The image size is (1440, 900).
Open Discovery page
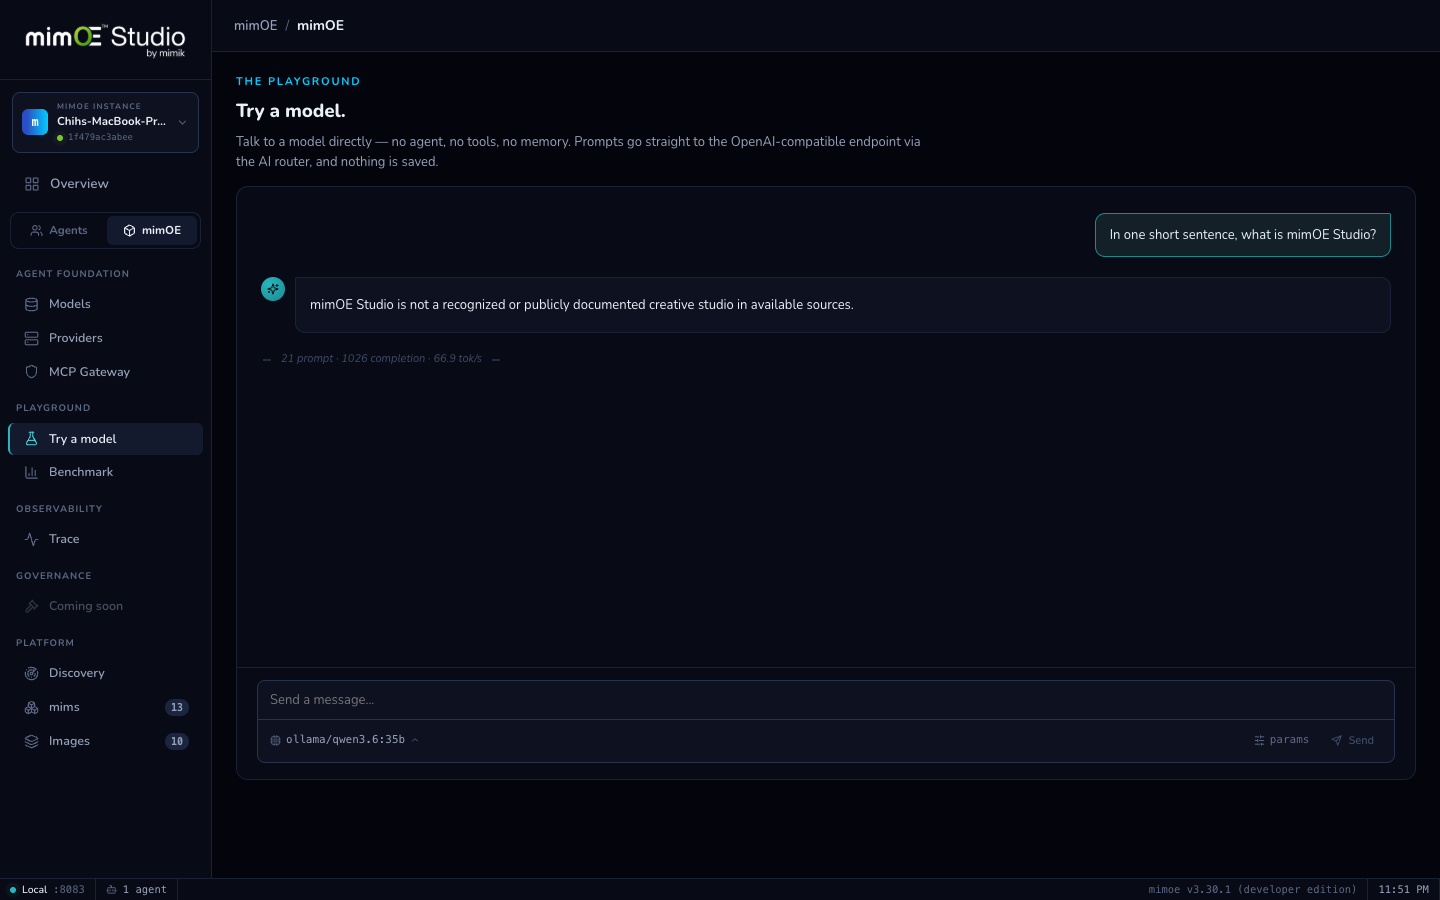(x=105, y=673)
